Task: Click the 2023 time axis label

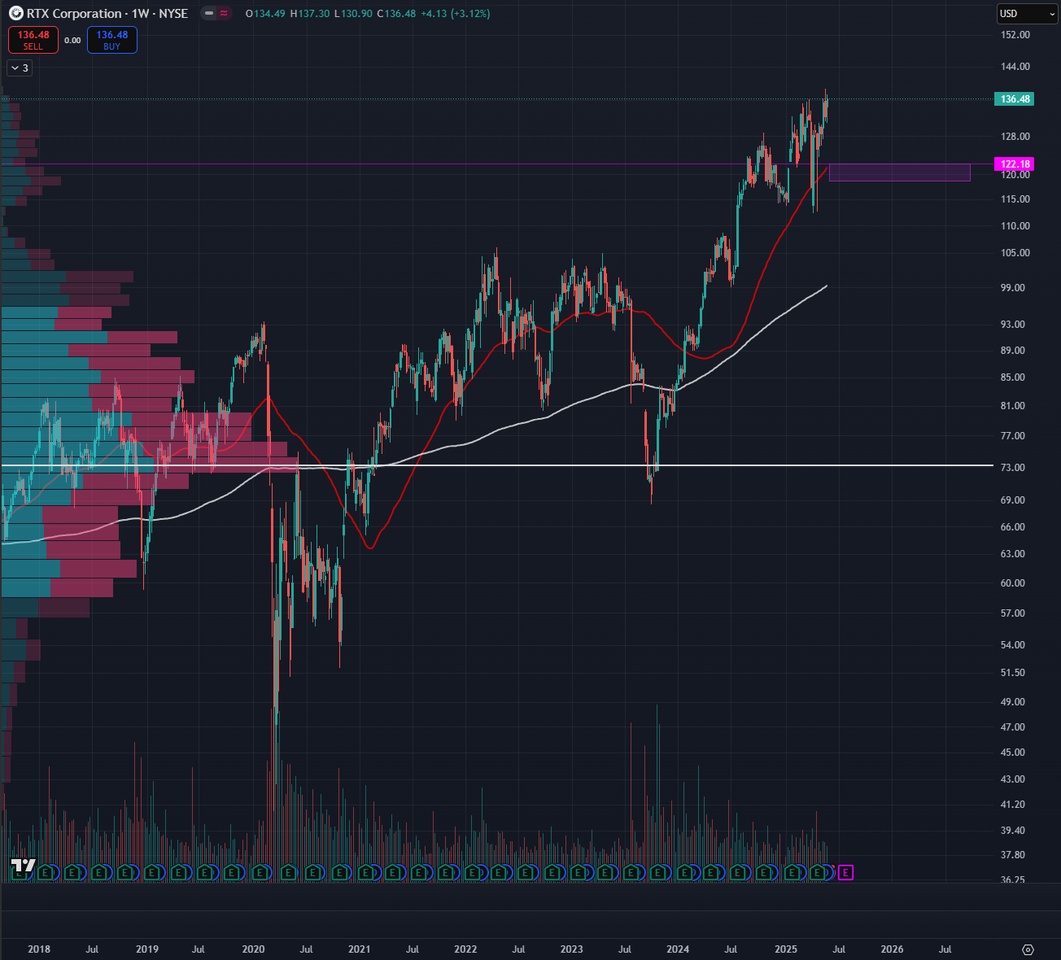Action: 572,949
